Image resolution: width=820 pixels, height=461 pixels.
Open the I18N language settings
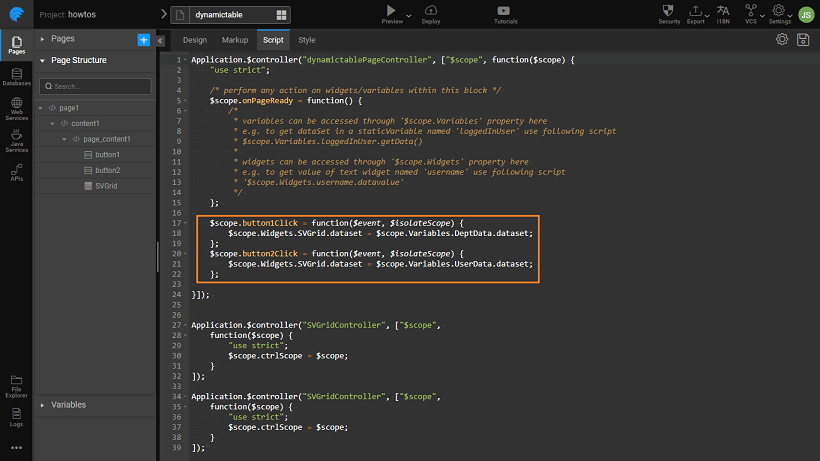click(x=723, y=11)
